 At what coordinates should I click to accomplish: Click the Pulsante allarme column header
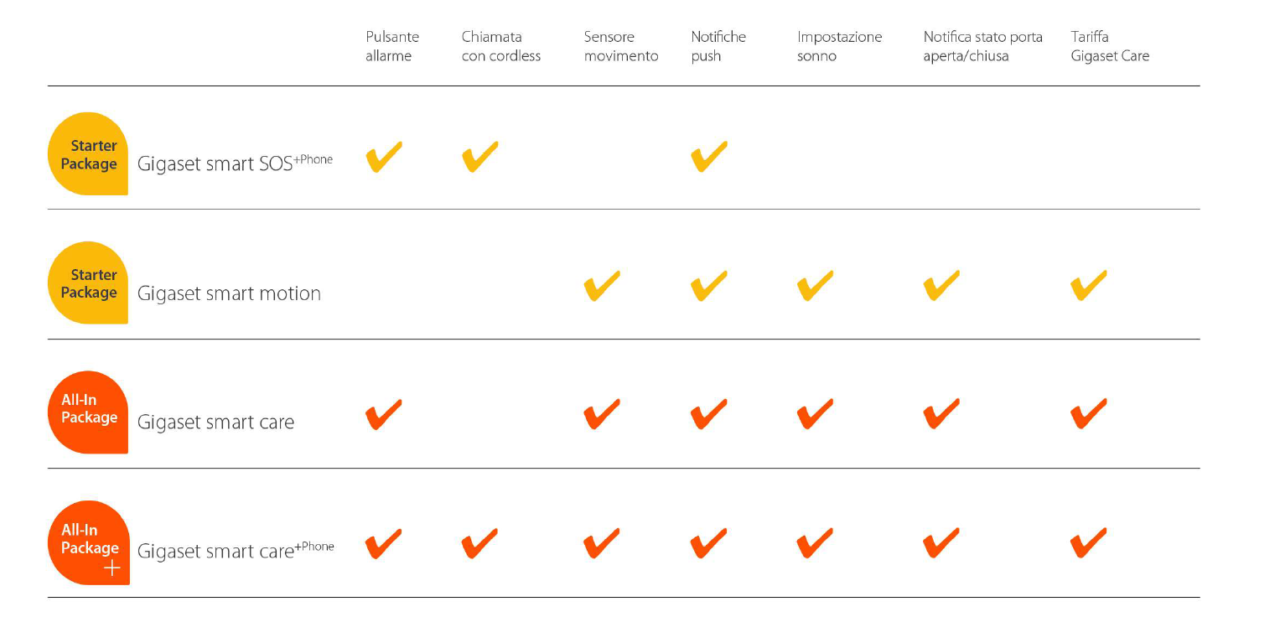pyautogui.click(x=392, y=46)
